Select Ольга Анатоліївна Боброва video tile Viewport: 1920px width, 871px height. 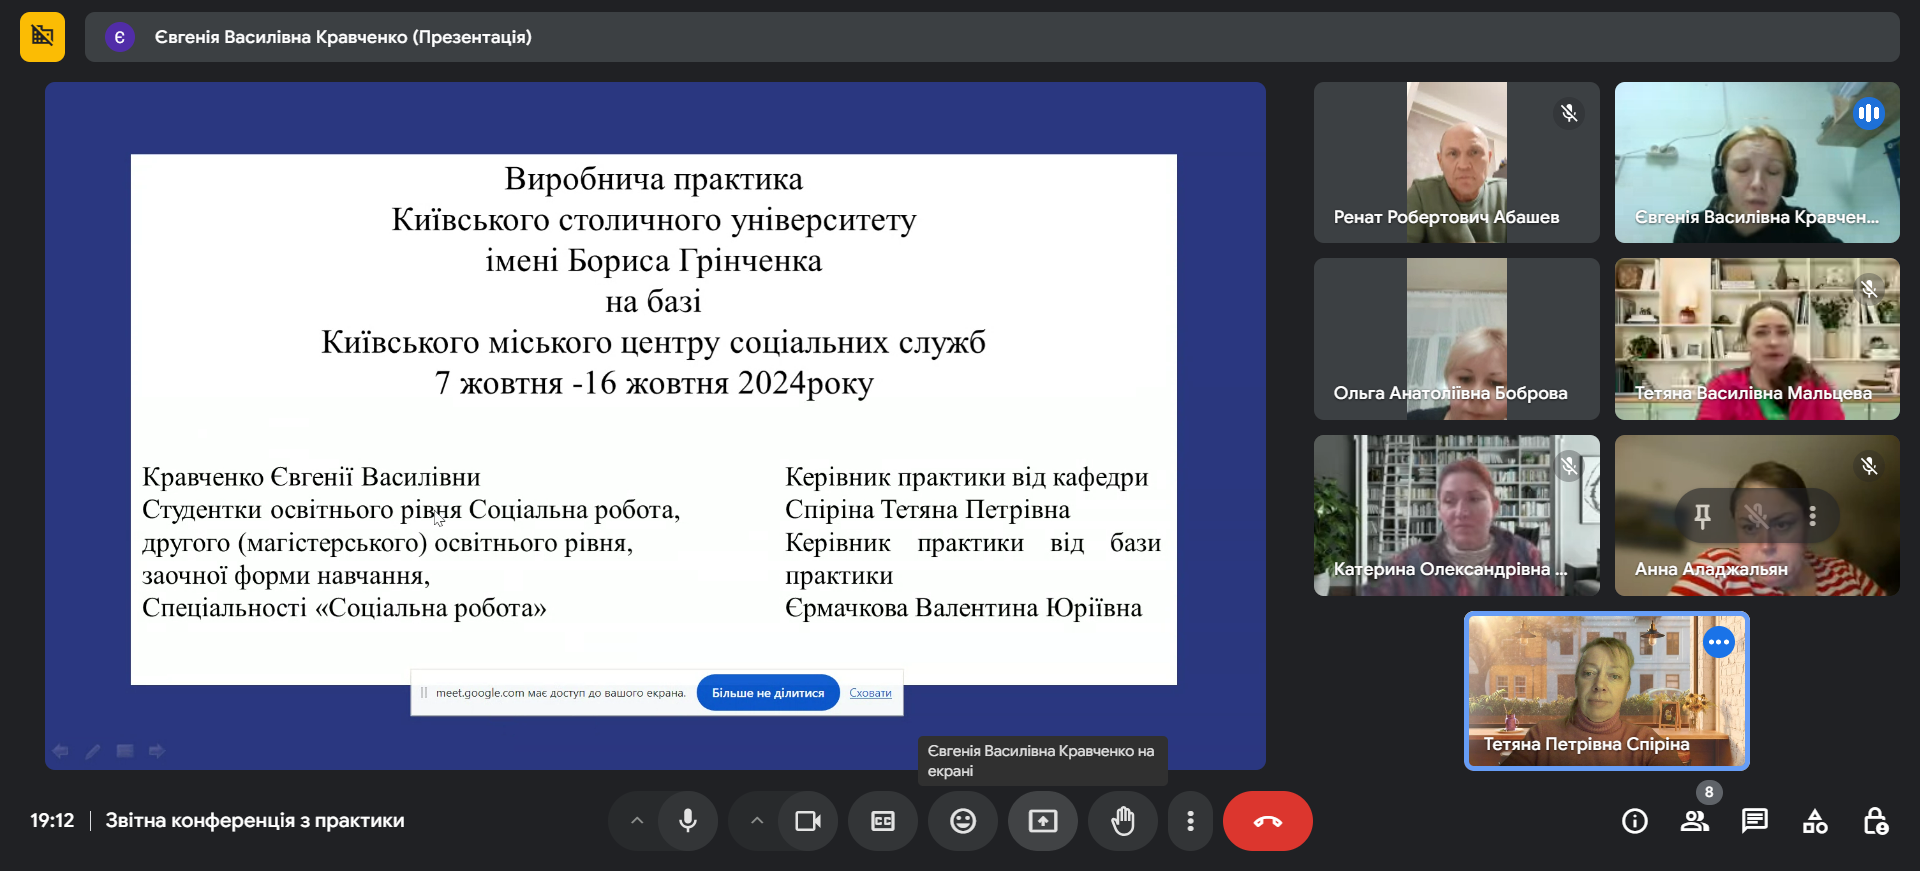tap(1457, 339)
